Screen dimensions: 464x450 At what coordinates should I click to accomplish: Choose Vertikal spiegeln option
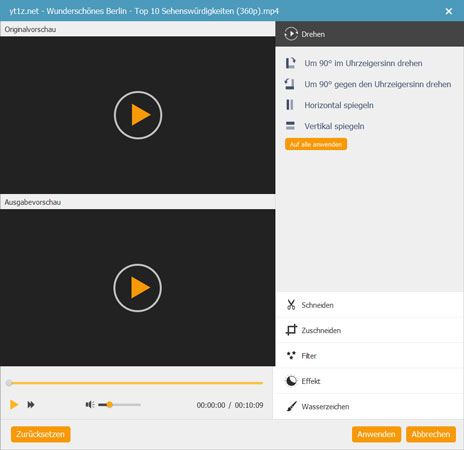click(x=334, y=126)
